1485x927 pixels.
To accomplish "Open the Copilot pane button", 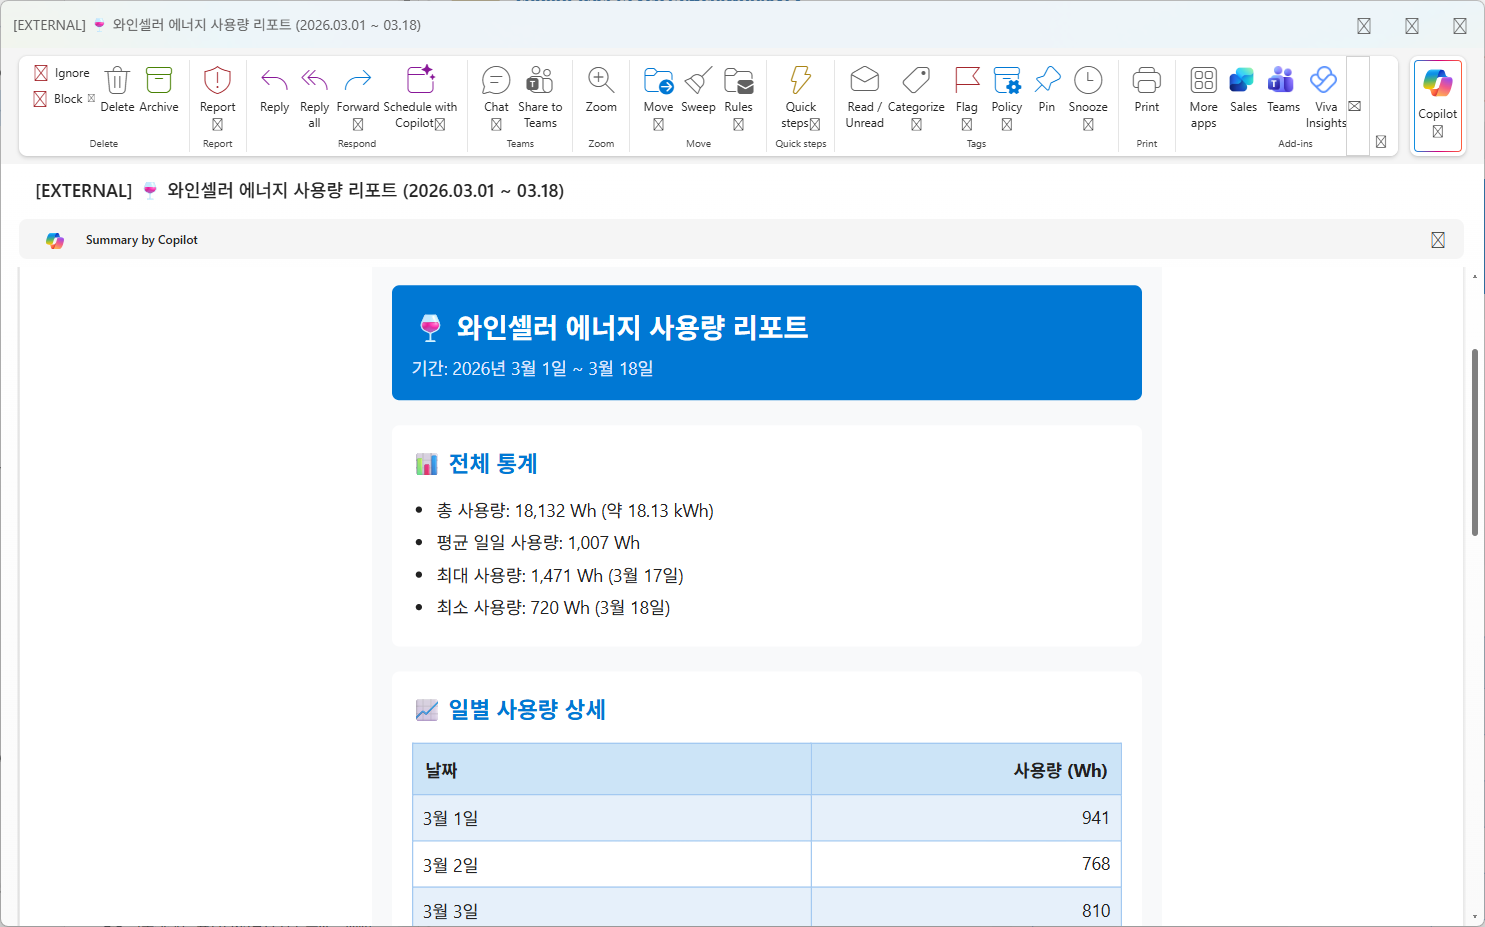I will [1438, 106].
